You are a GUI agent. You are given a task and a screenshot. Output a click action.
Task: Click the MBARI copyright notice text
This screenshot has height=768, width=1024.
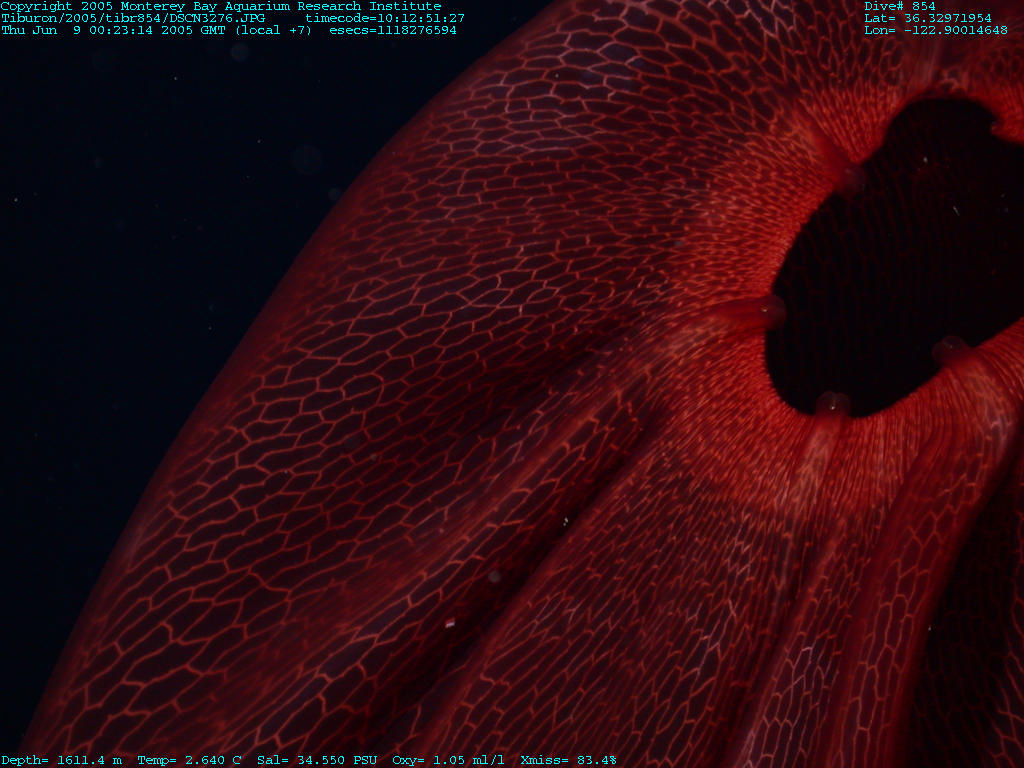coord(220,6)
